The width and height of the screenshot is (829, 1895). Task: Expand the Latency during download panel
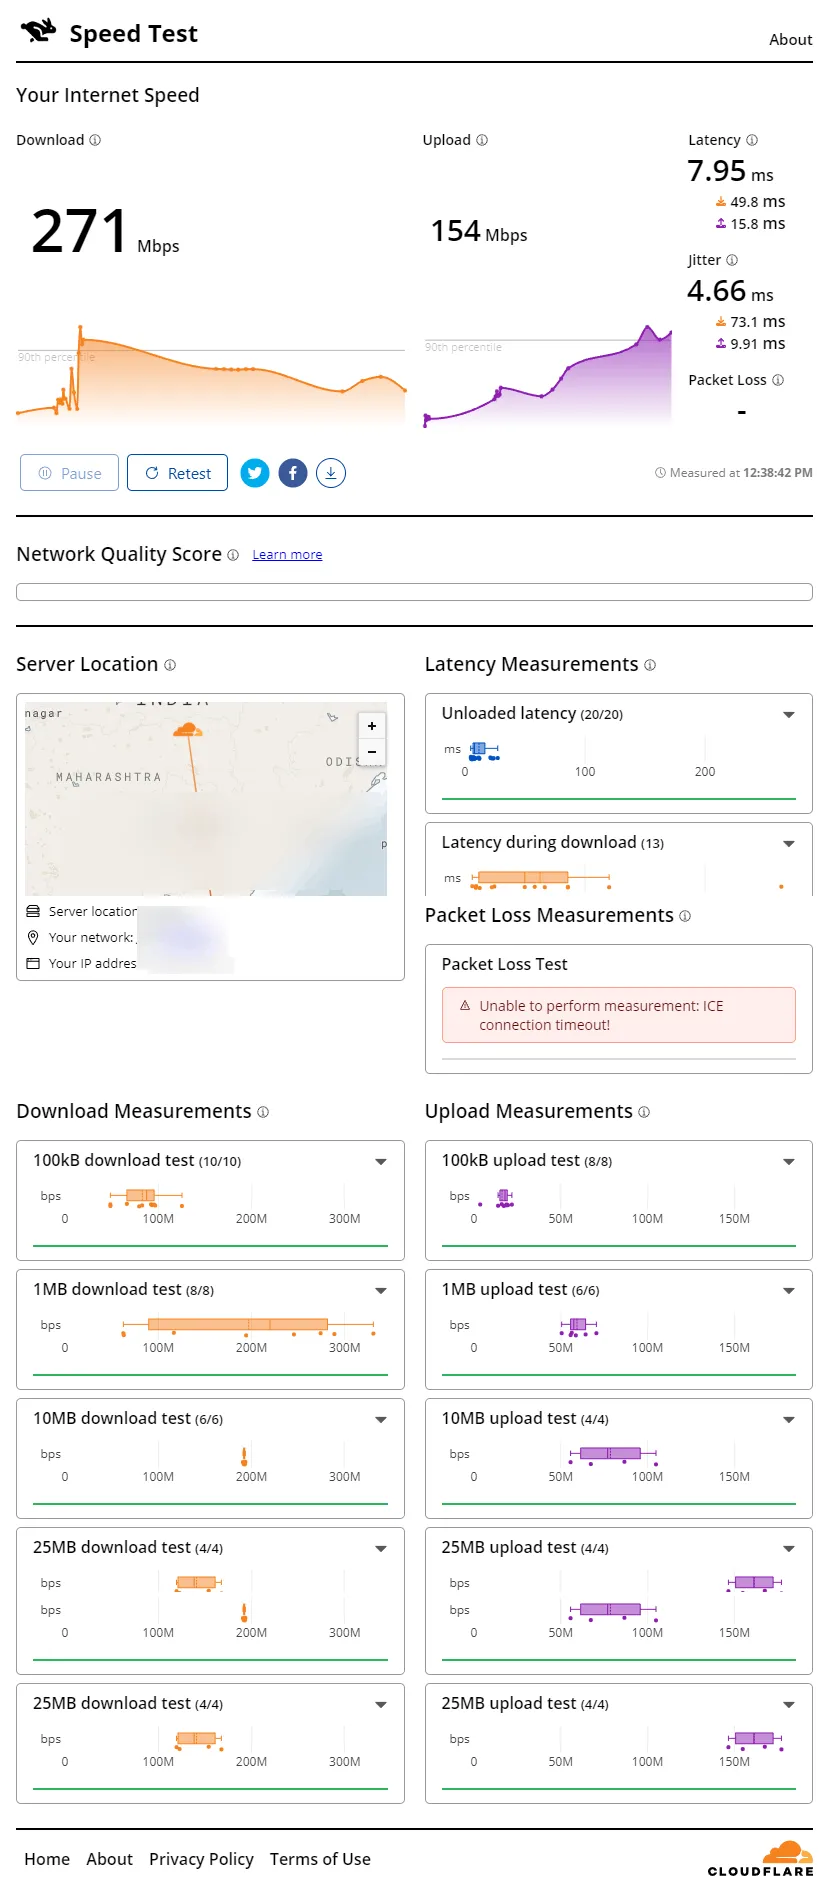[x=788, y=843]
